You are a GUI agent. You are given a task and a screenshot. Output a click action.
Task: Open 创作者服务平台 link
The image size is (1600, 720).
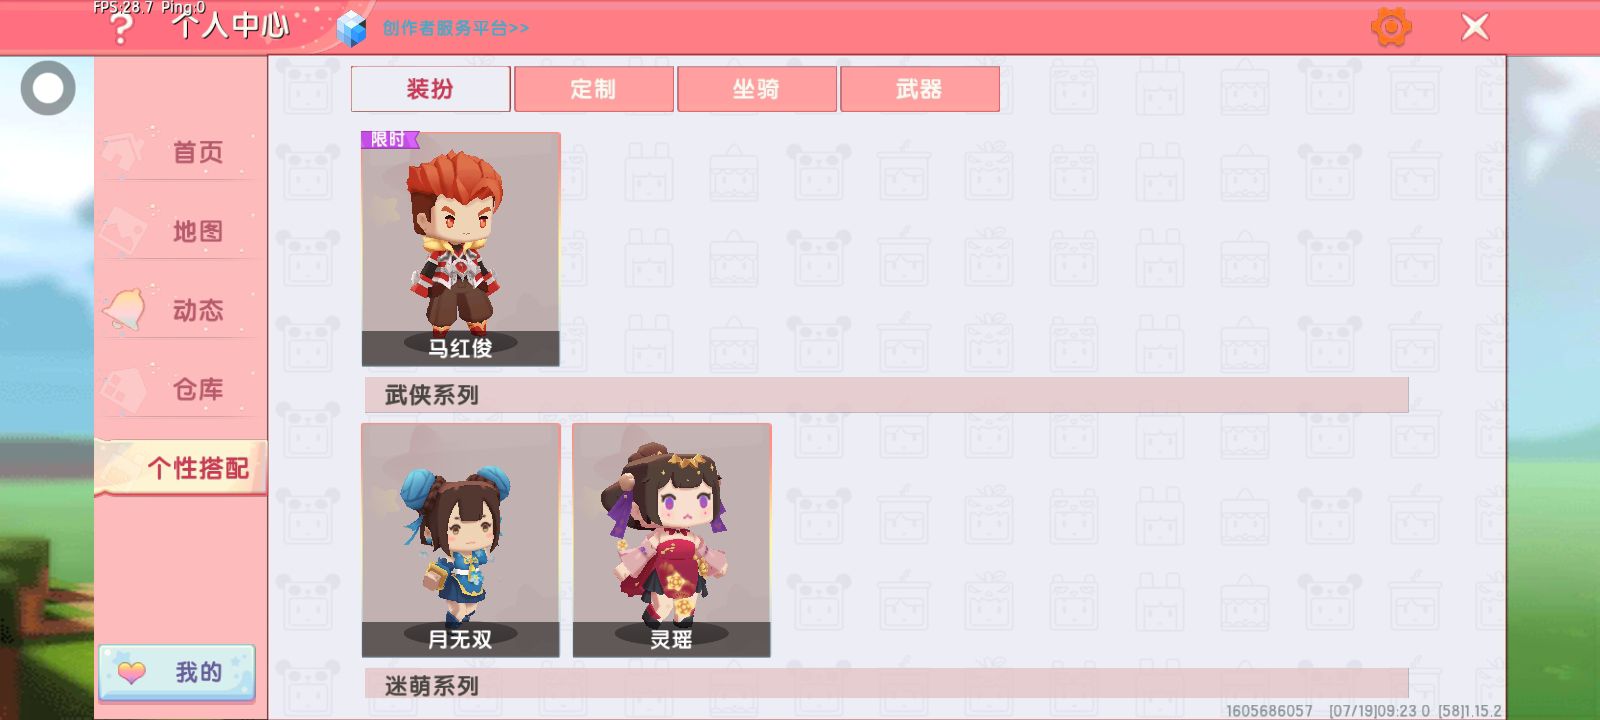pyautogui.click(x=455, y=28)
